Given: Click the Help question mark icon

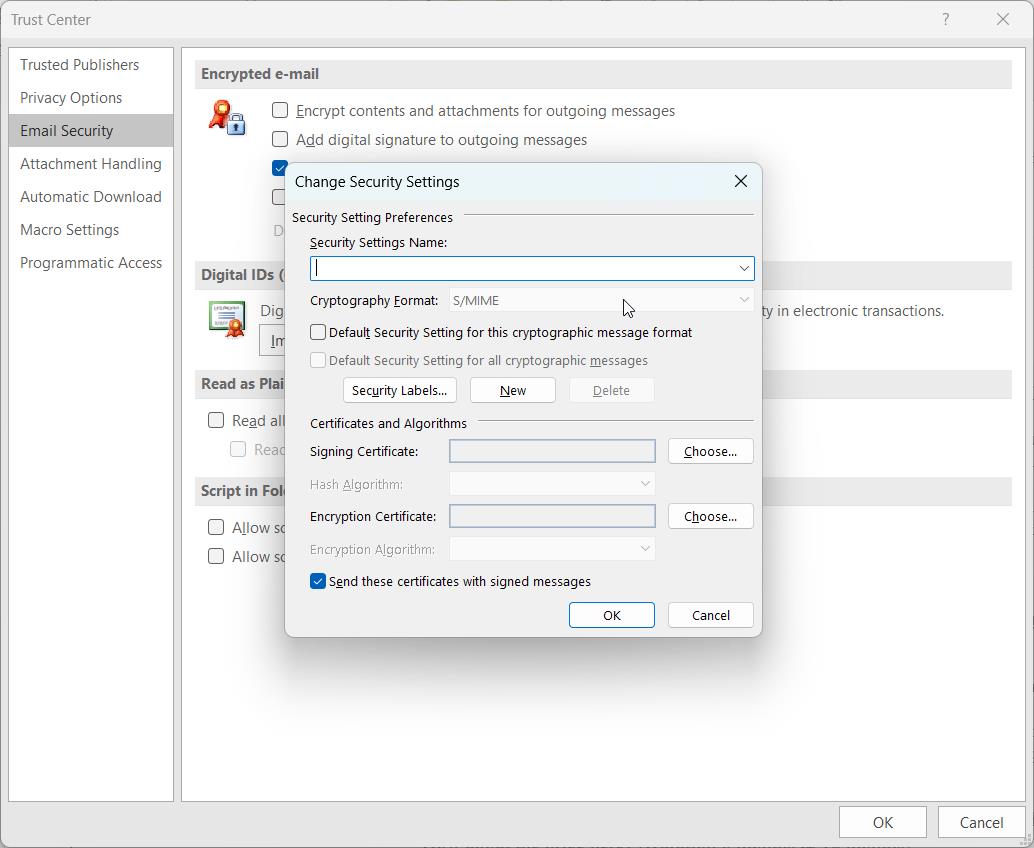Looking at the screenshot, I should click(x=945, y=19).
